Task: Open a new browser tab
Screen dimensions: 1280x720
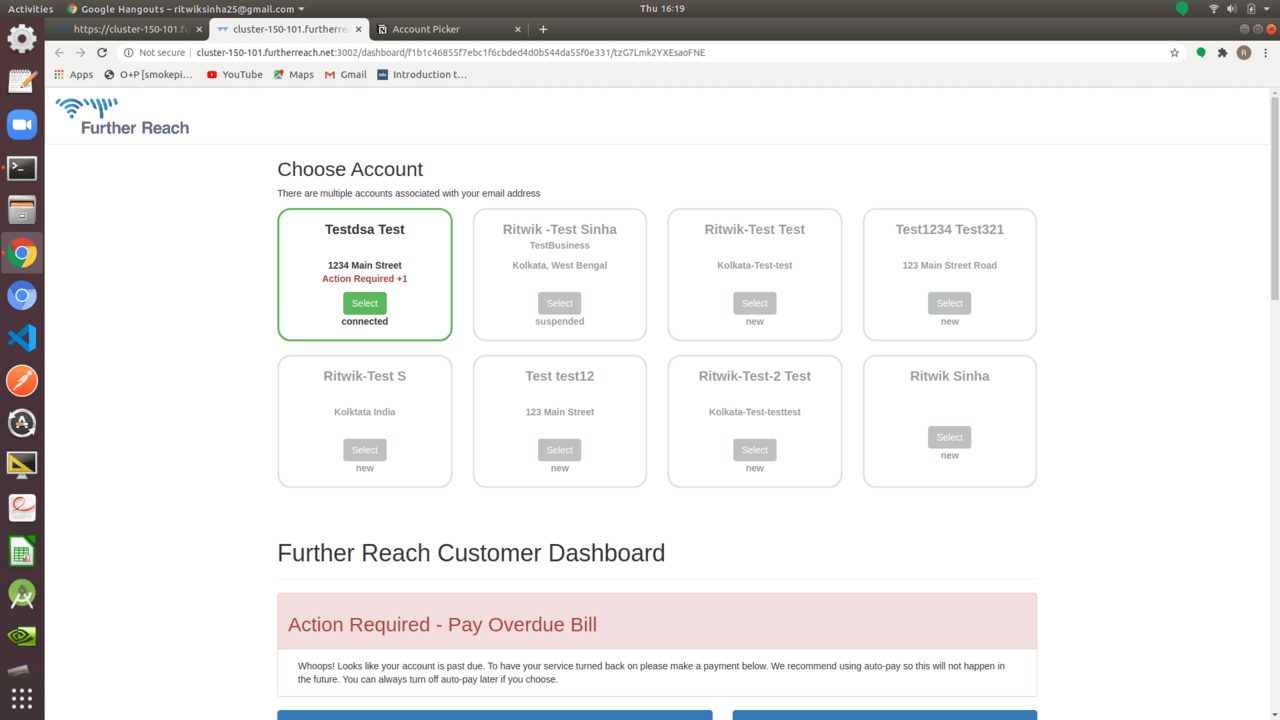Action: pyautogui.click(x=543, y=29)
